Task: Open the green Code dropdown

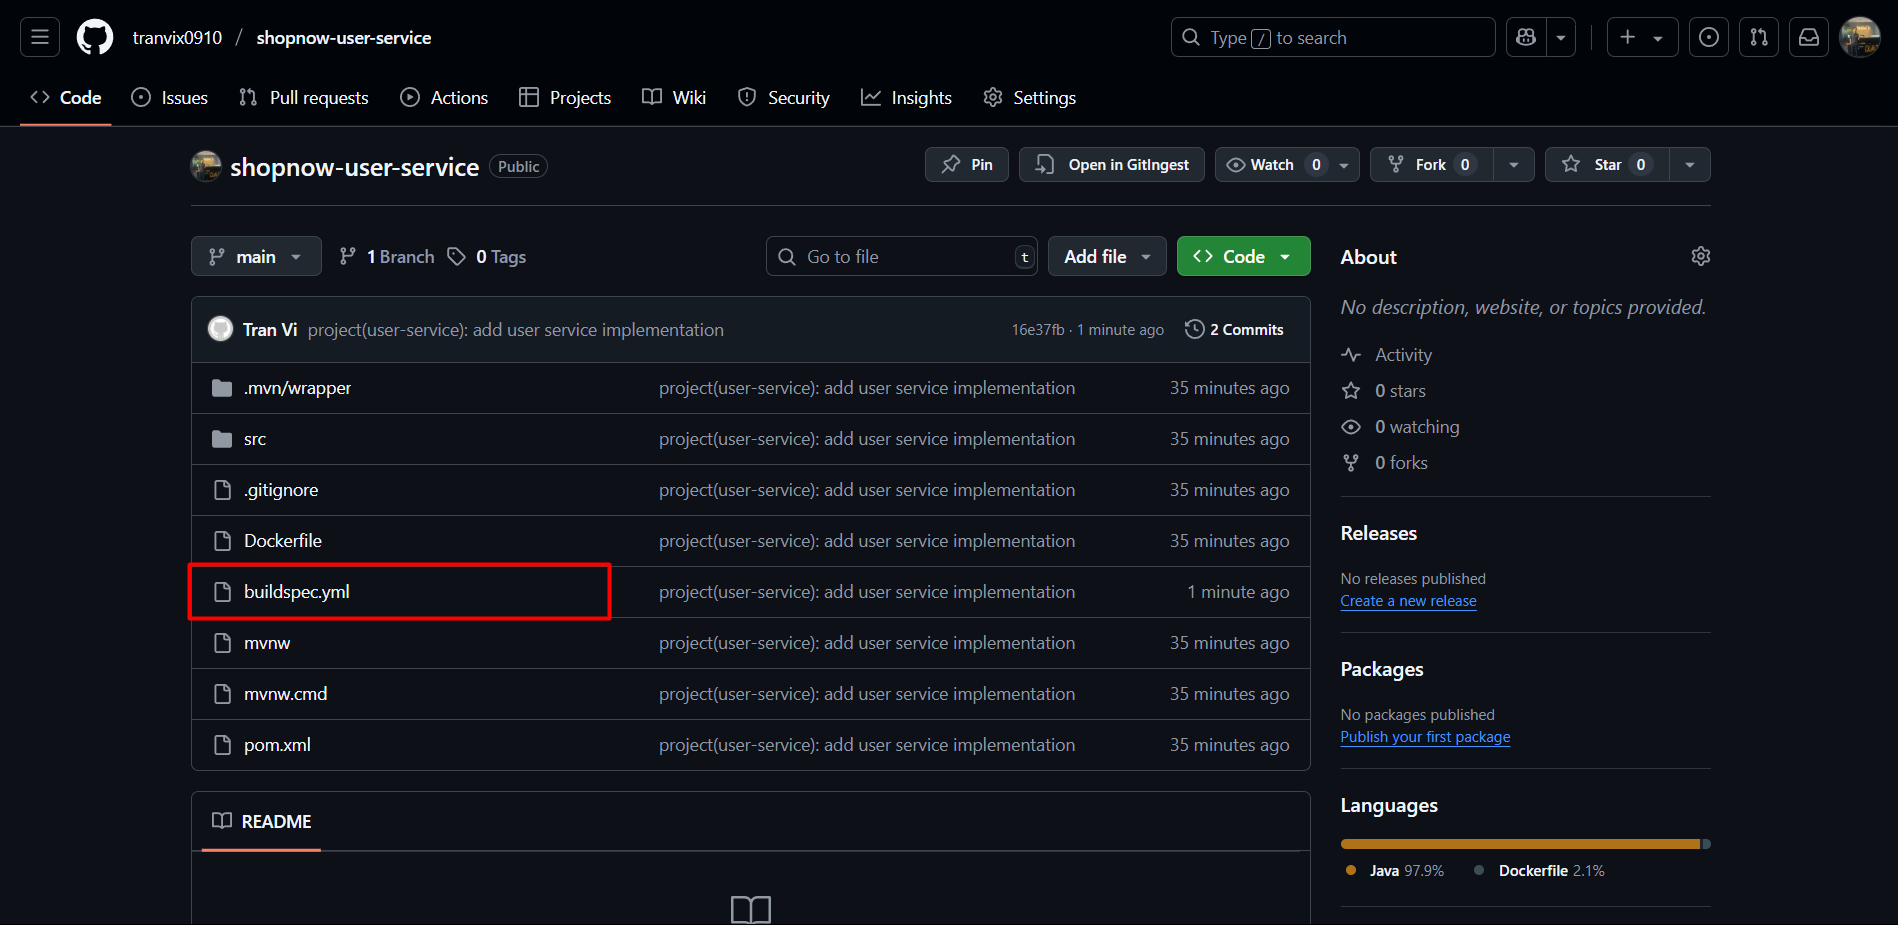Action: click(1243, 257)
